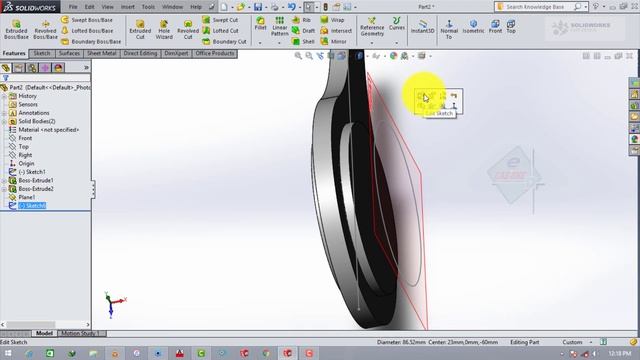640x360 pixels.
Task: Select the Intersect tool
Action: click(336, 31)
